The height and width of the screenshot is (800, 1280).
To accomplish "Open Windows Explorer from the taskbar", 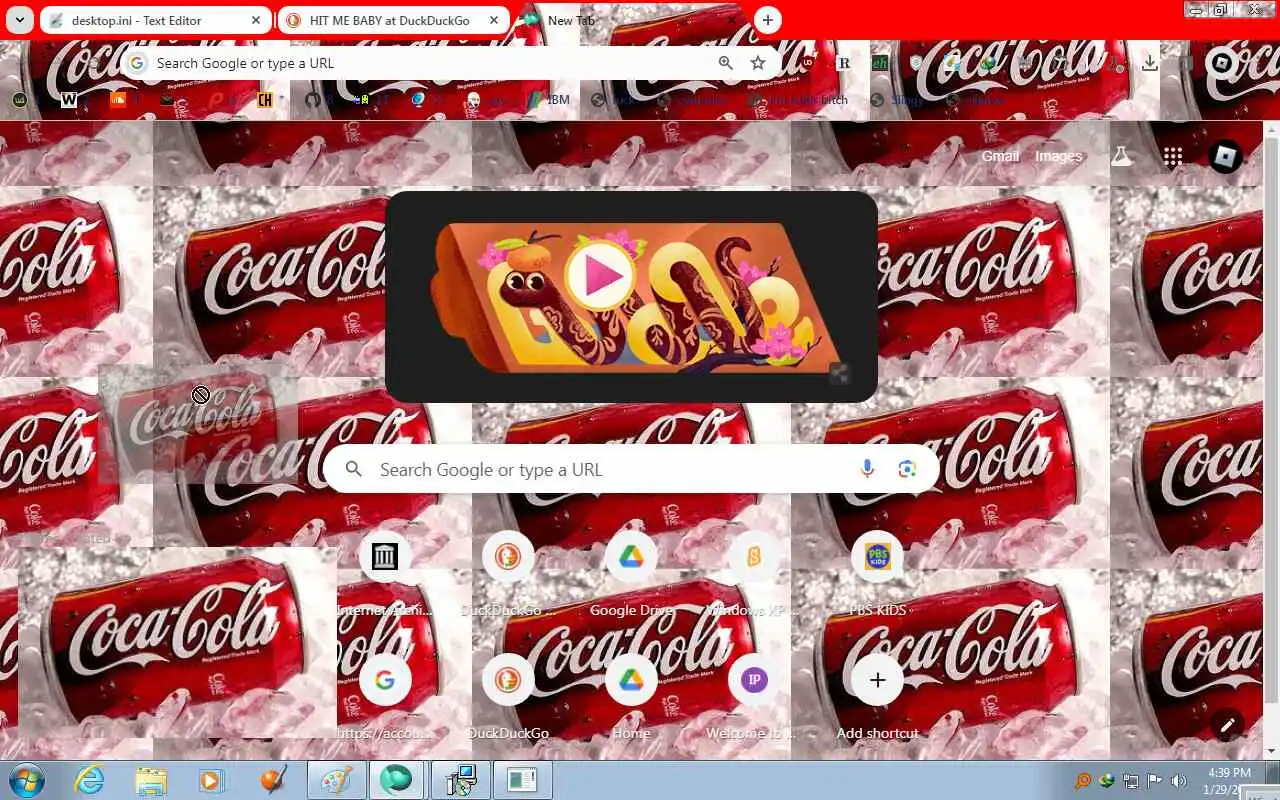I will 151,780.
